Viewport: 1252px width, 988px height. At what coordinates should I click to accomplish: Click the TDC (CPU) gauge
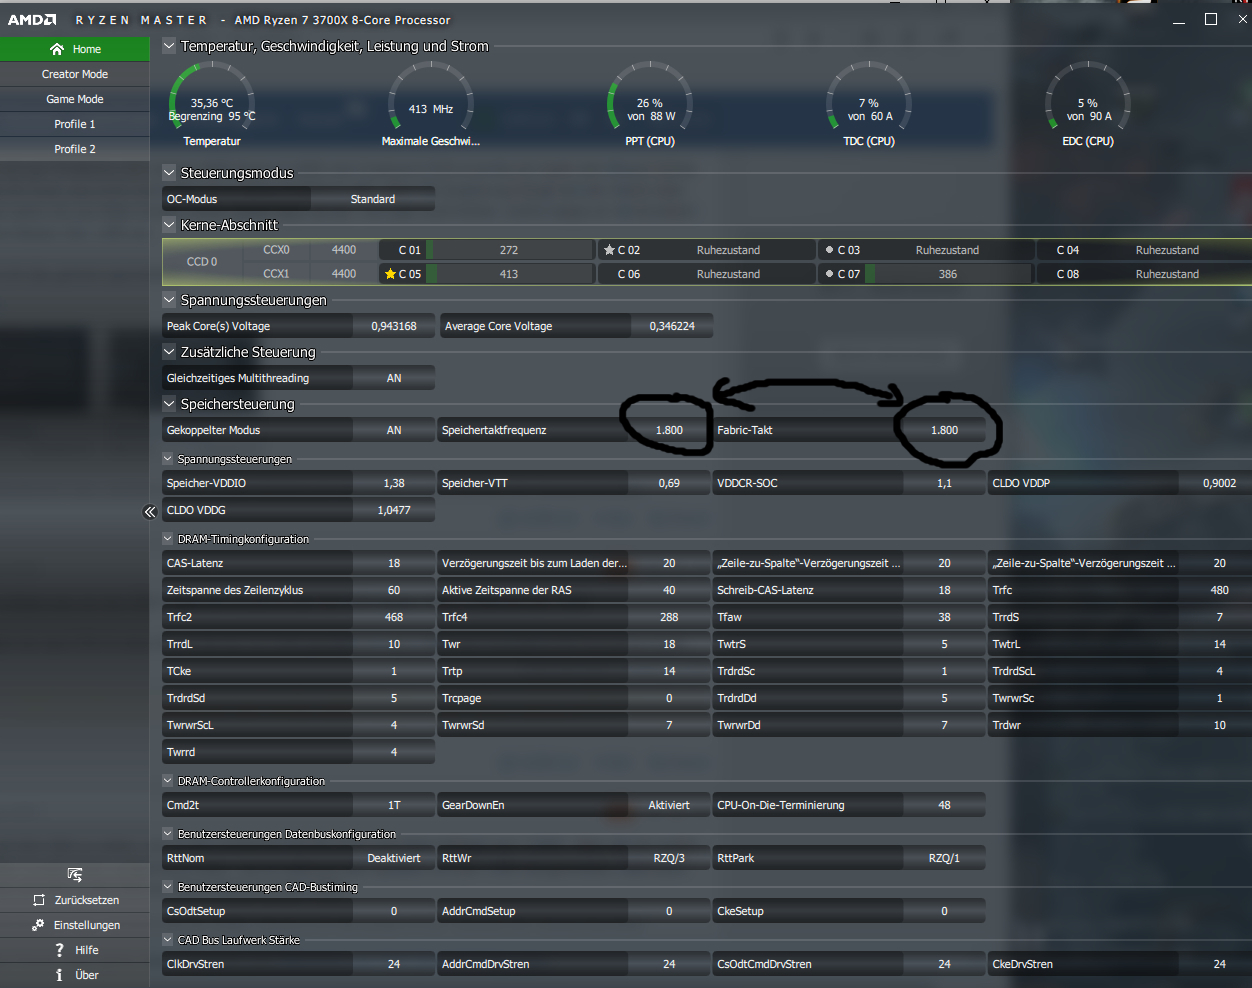coord(869,104)
